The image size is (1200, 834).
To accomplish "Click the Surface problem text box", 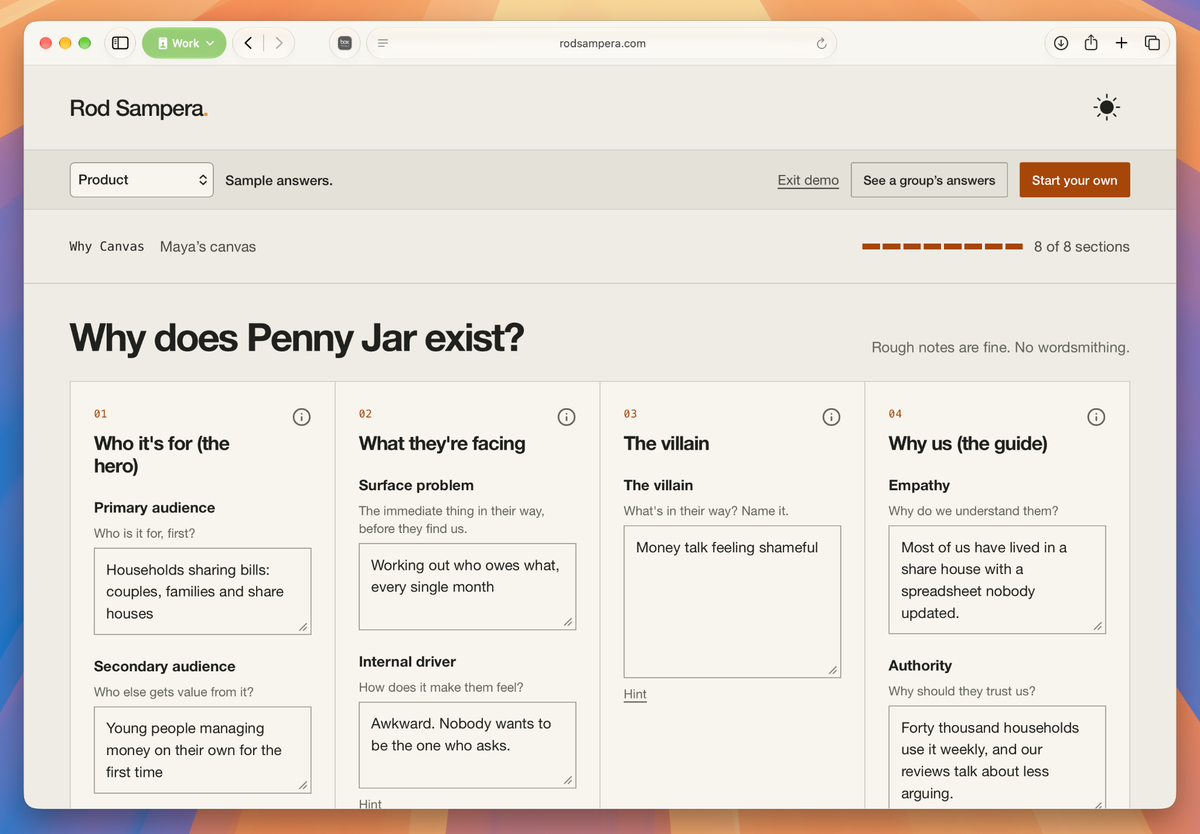I will tap(467, 586).
